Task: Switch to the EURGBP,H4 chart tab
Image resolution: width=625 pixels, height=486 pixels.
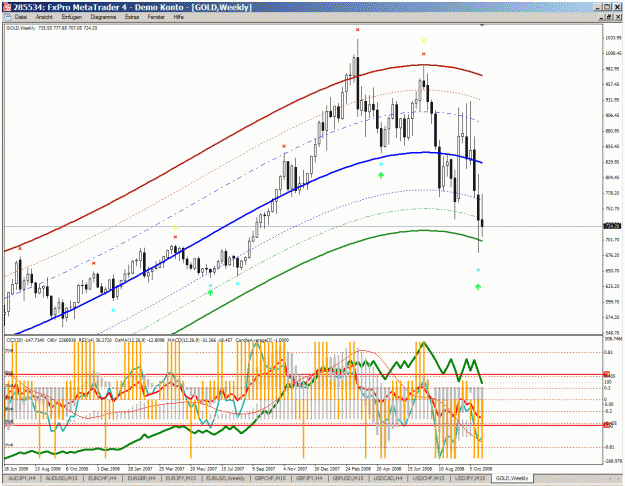Action: coord(142,478)
